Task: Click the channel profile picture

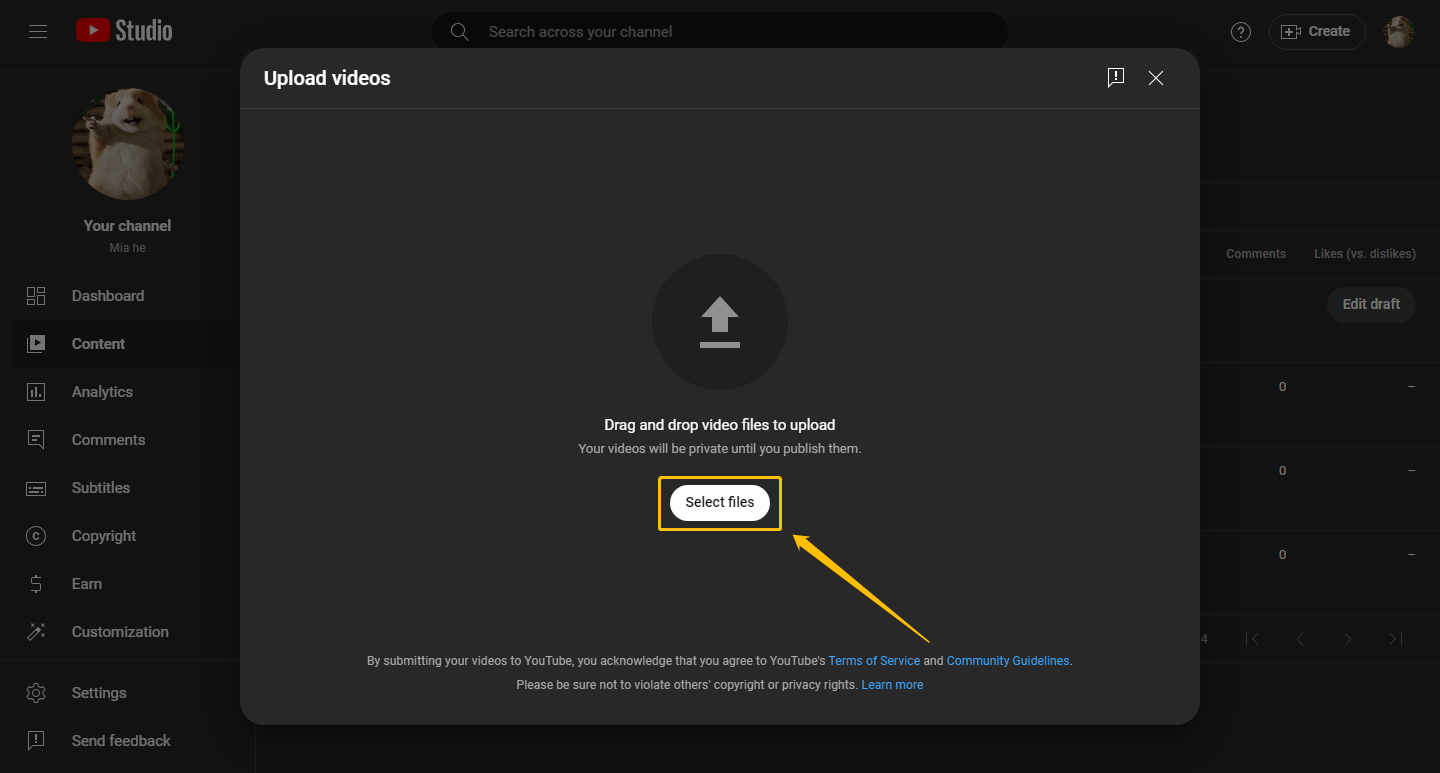Action: point(128,144)
